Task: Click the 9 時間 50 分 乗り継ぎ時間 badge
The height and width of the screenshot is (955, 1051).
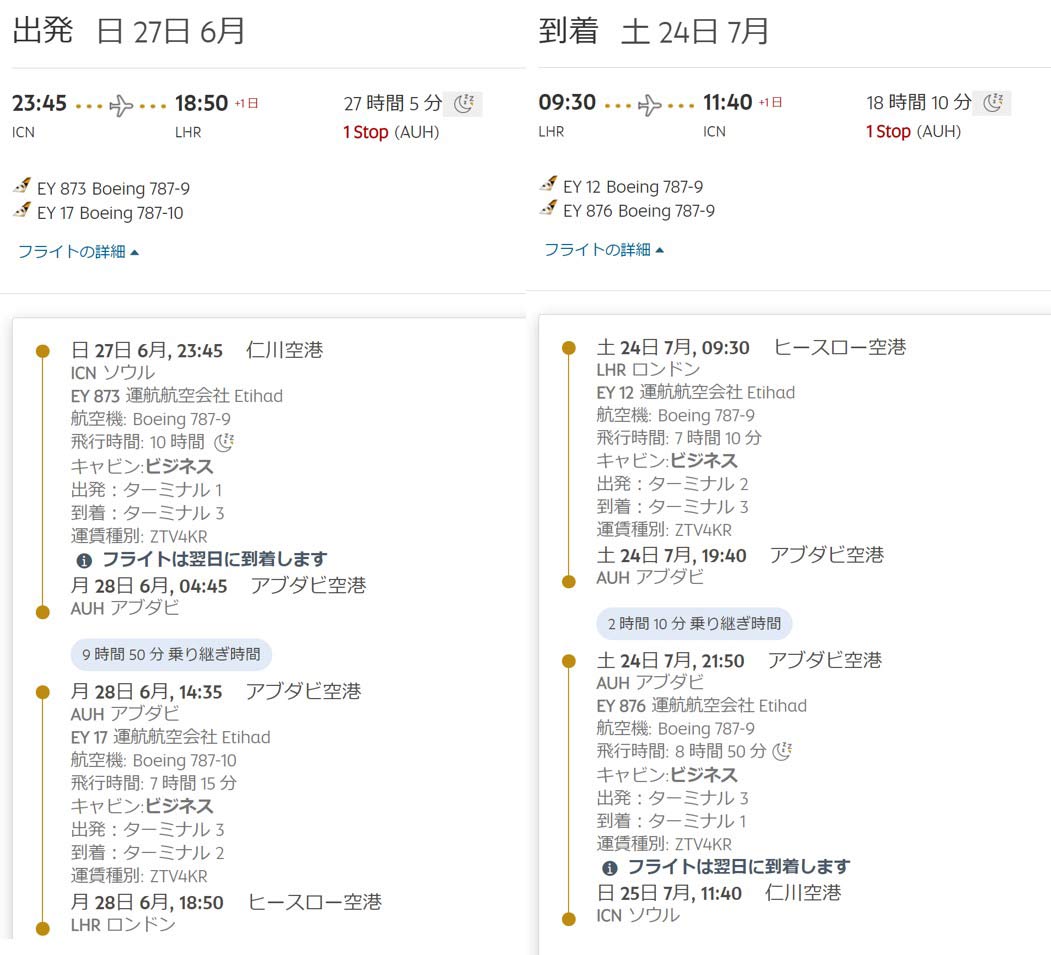Action: 171,655
